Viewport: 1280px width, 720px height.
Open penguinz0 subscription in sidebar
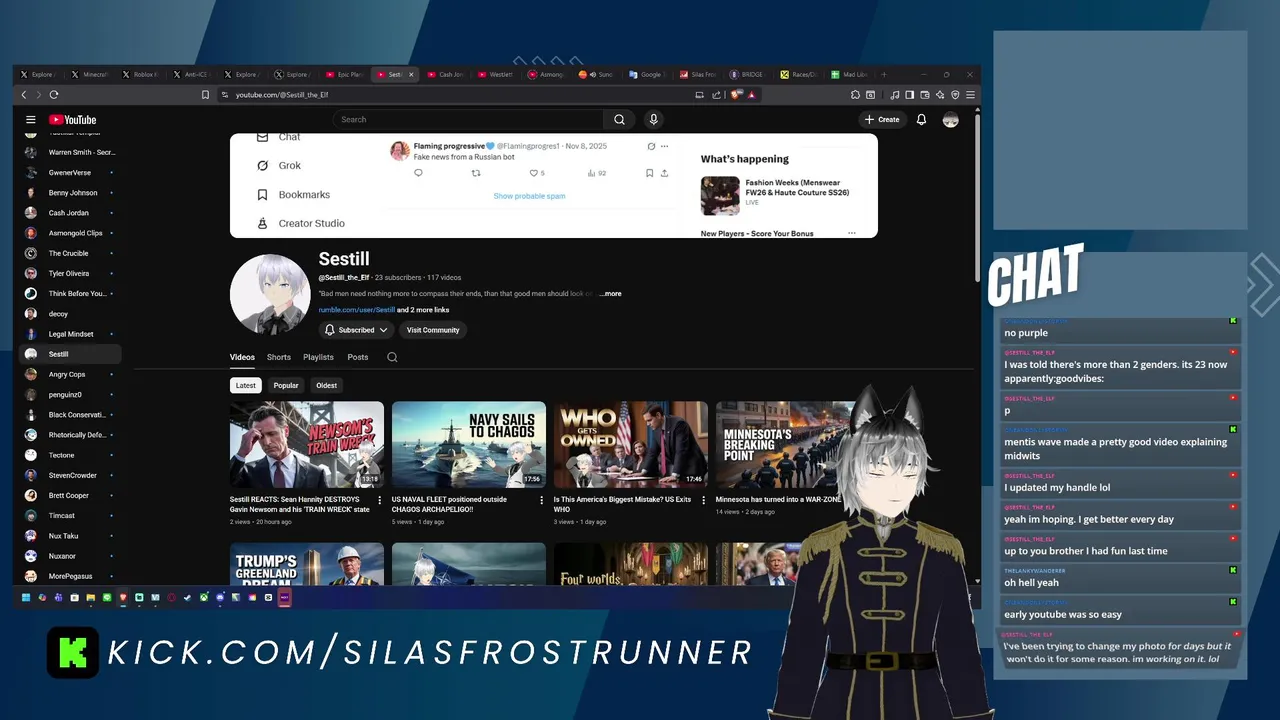coord(70,394)
